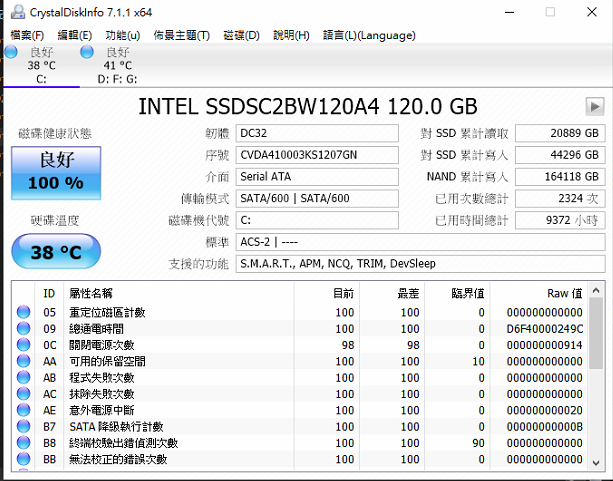Click the 44296 GB total writes value
This screenshot has height=481, width=613.
point(560,155)
